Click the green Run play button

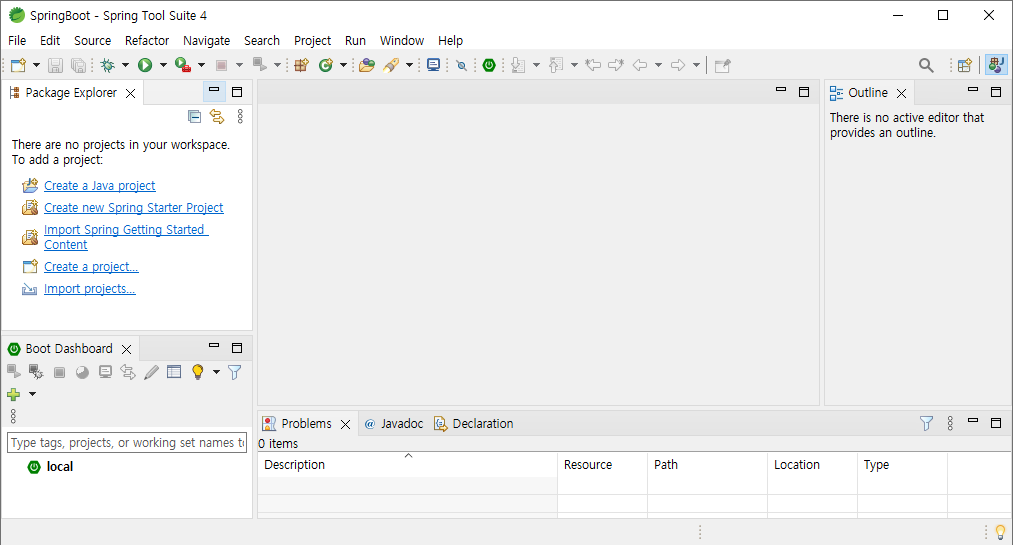pyautogui.click(x=145, y=65)
